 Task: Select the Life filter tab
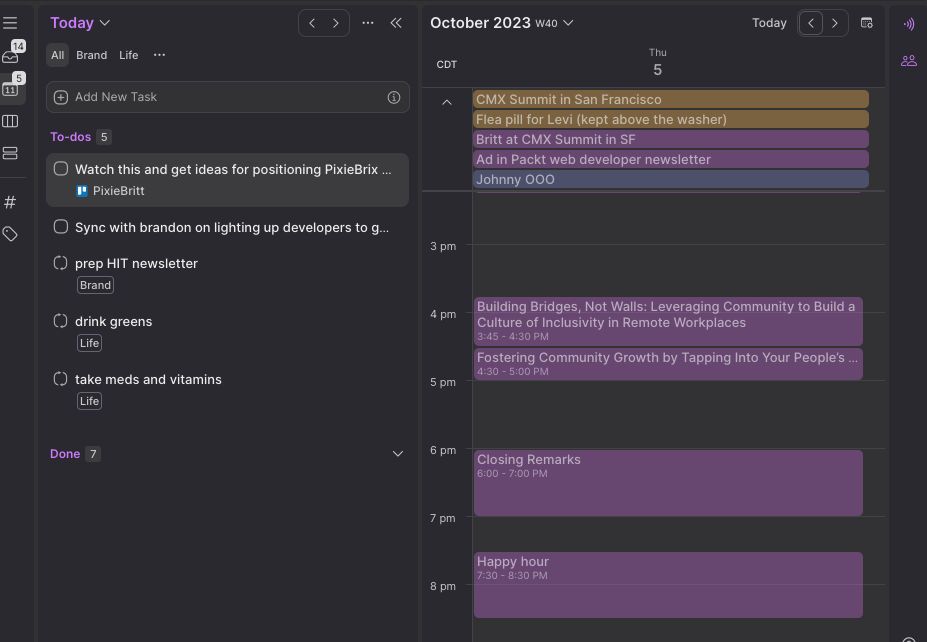(x=128, y=55)
